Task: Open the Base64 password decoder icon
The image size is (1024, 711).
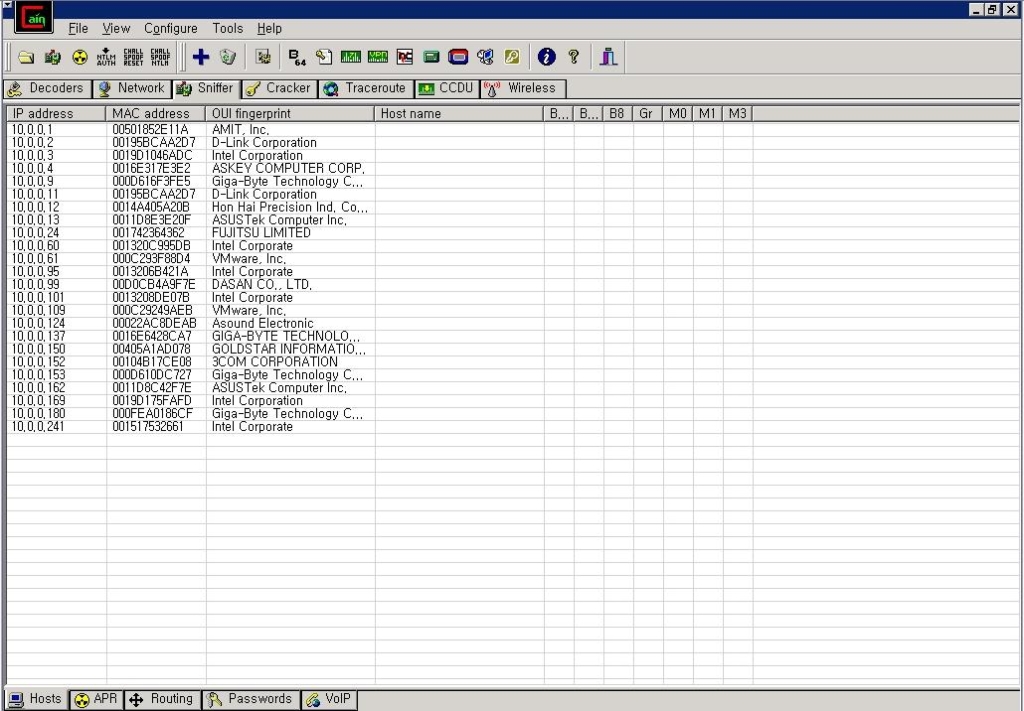Action: (297, 57)
